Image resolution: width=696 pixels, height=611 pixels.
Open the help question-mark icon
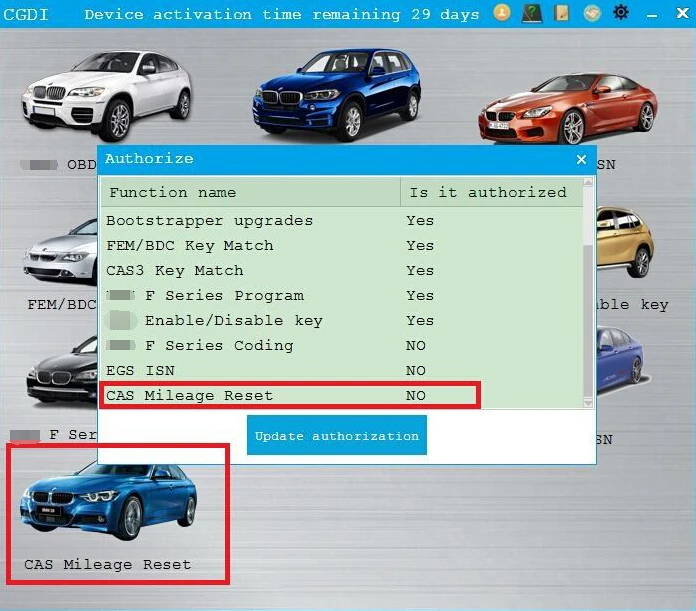point(532,13)
